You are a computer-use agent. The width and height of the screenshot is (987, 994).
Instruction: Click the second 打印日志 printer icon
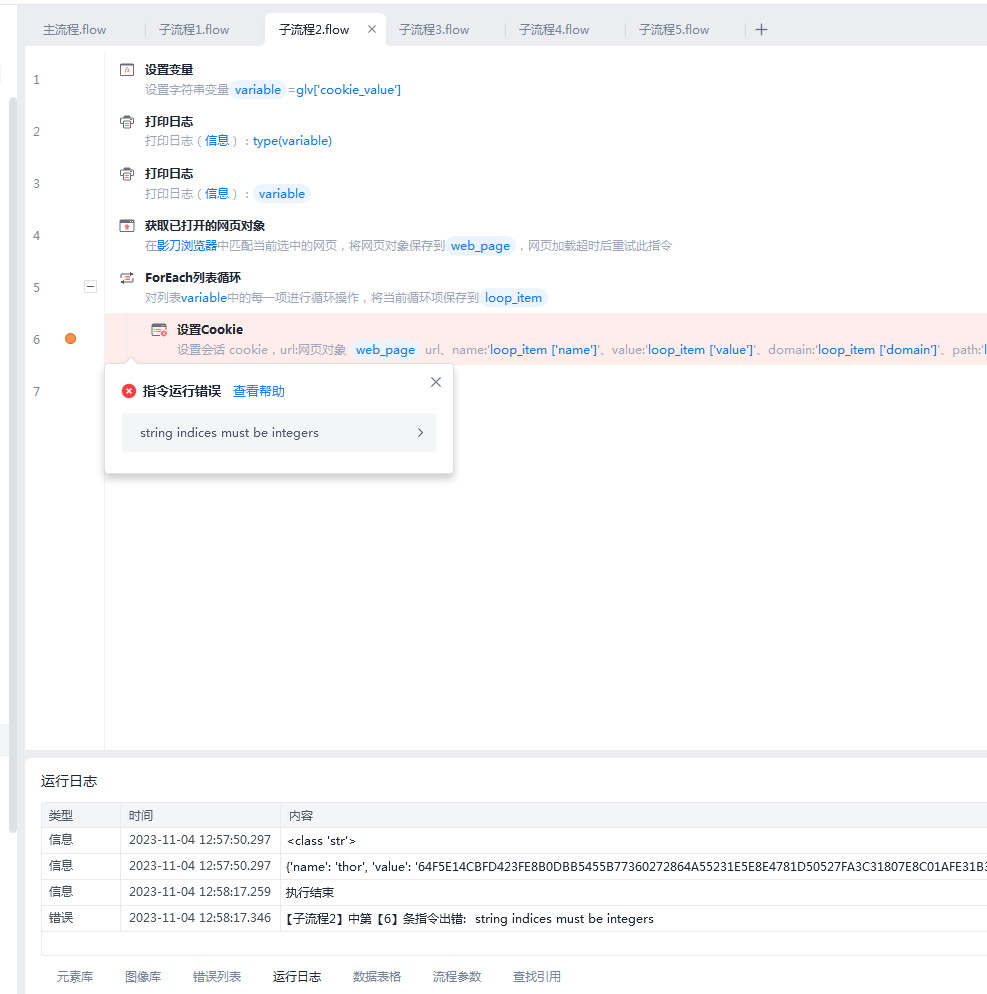(x=127, y=174)
